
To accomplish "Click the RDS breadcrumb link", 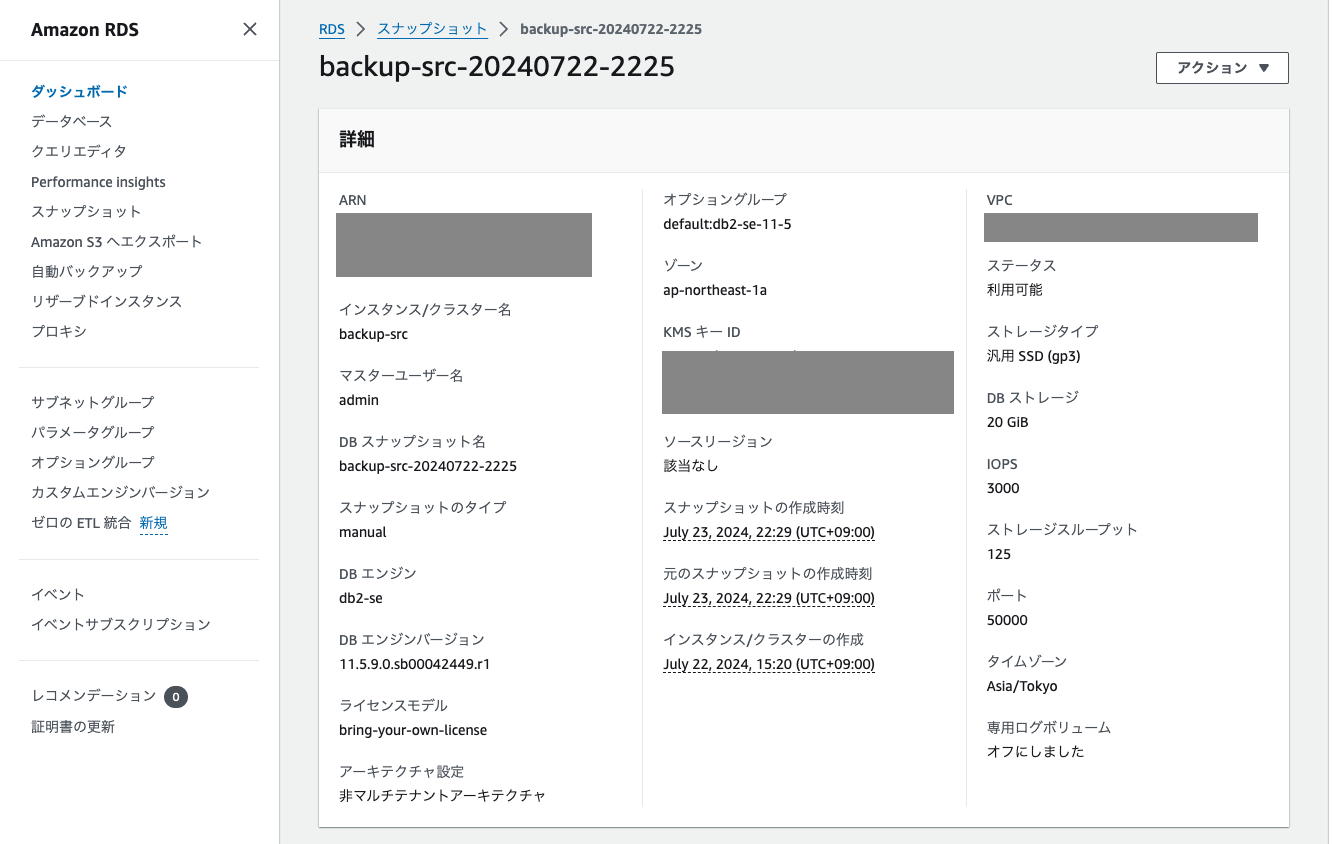I will coord(332,29).
